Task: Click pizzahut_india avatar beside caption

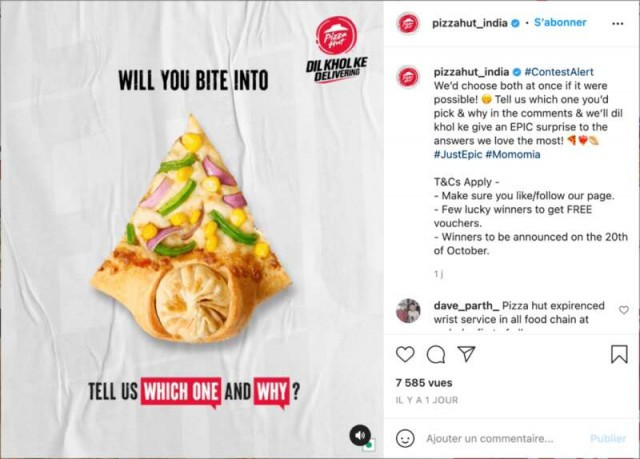Action: pos(408,76)
